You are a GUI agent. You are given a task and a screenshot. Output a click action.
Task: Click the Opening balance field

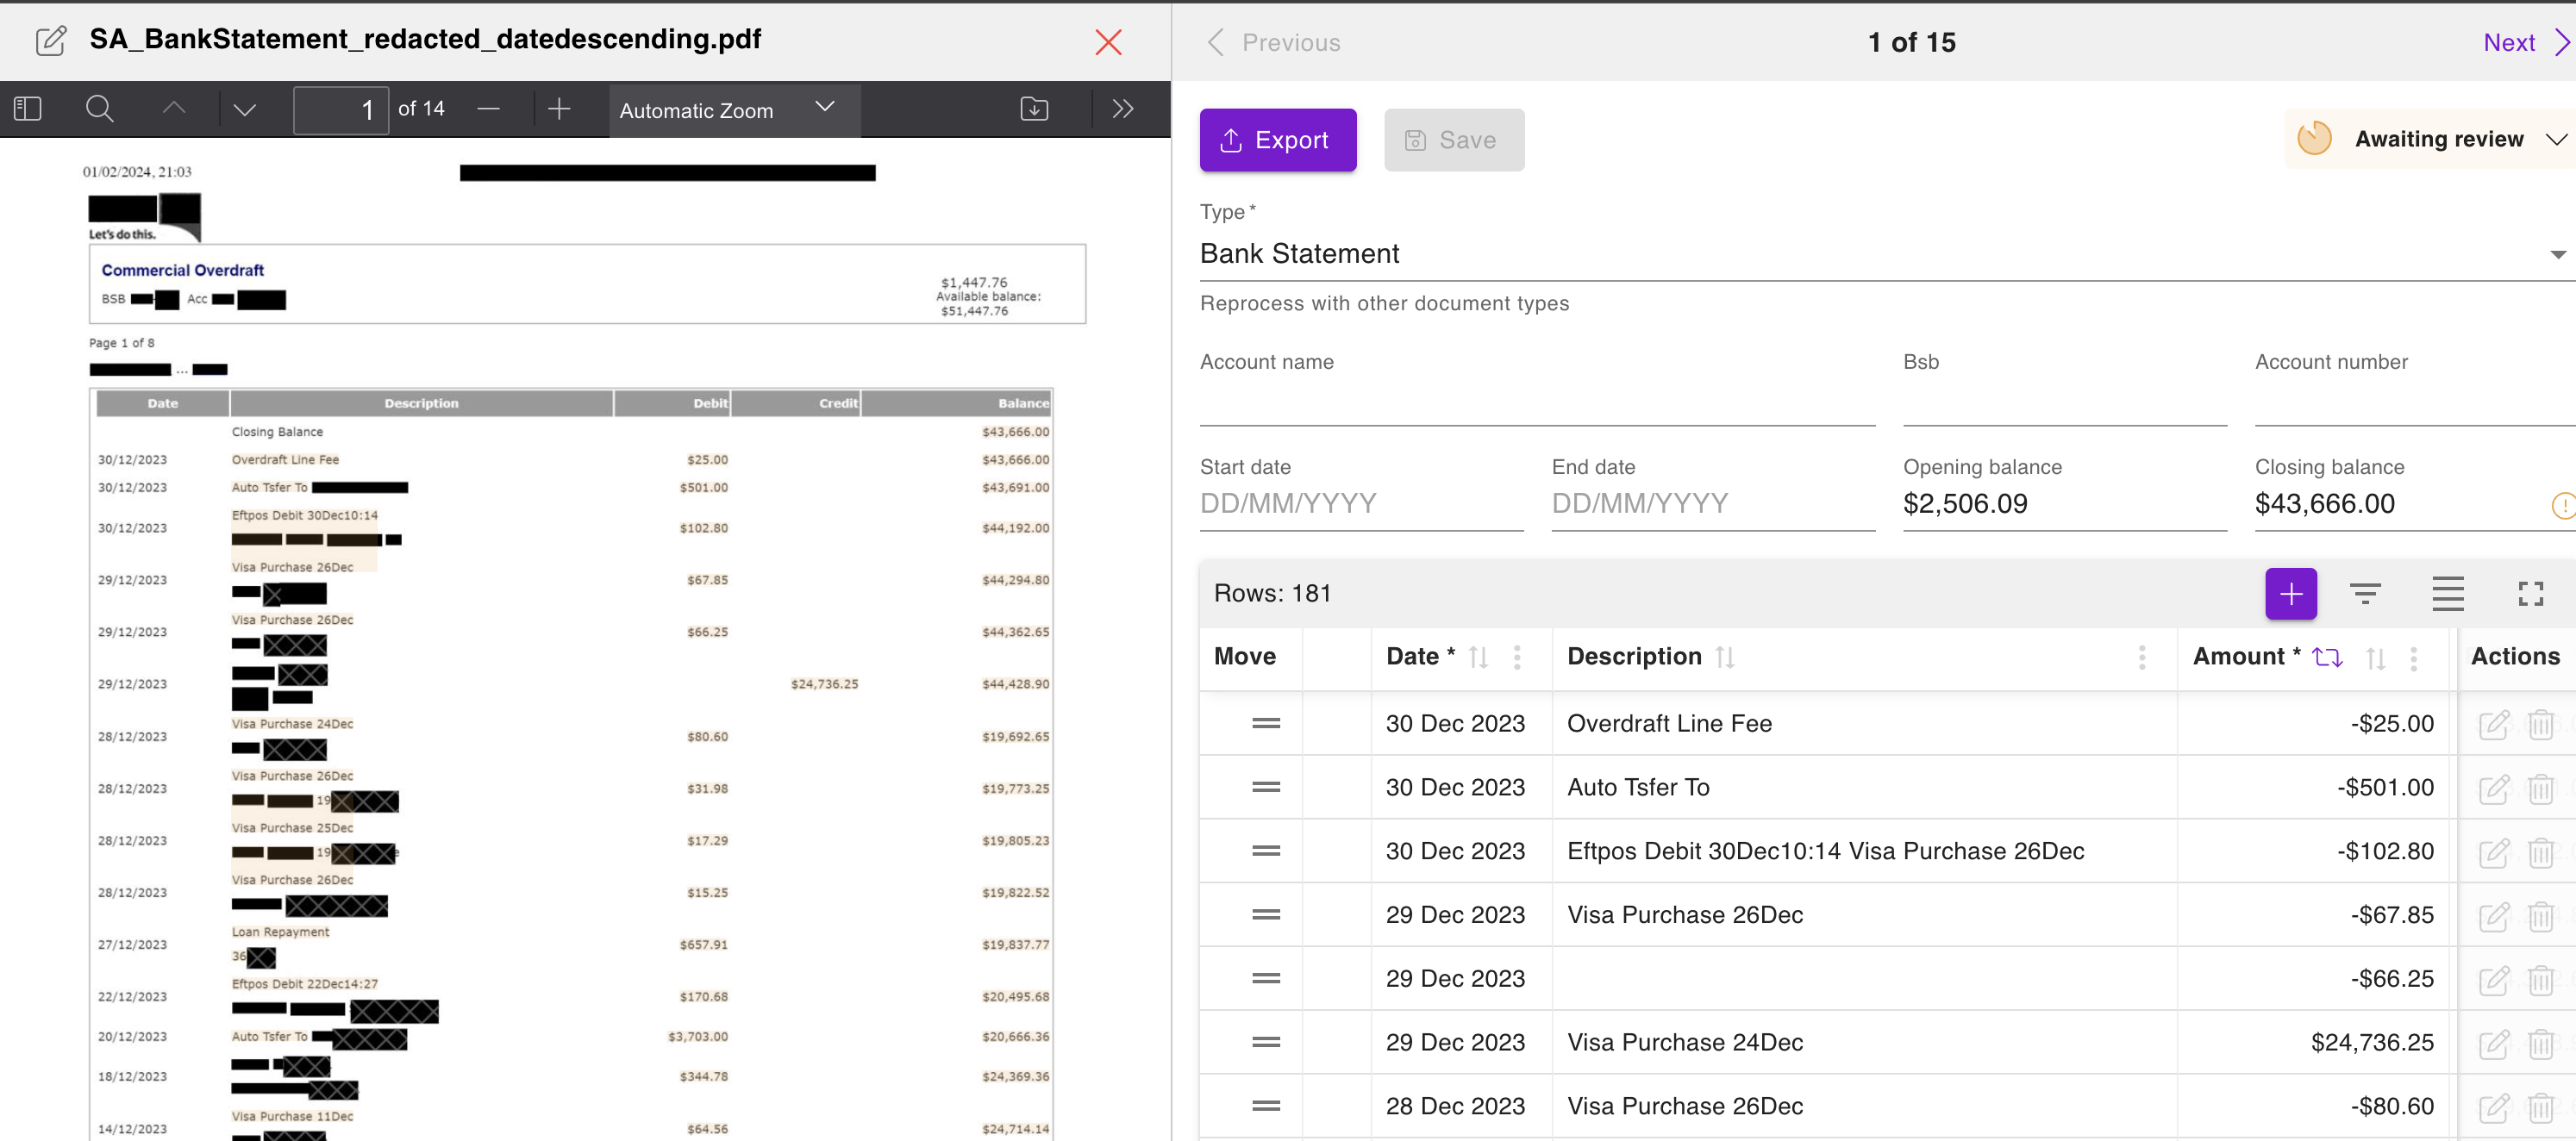2064,503
